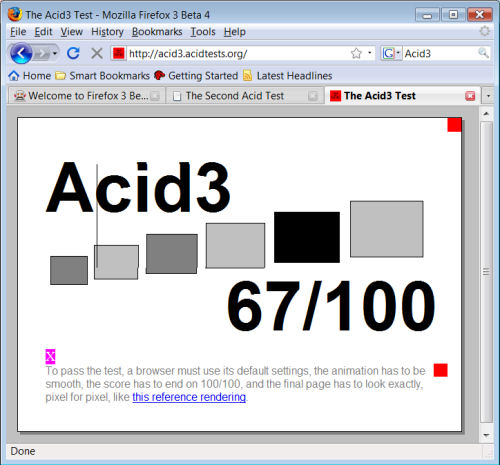Screen dimensions: 500x465
Task: Click the scrollbar down arrow
Action: [x=486, y=435]
